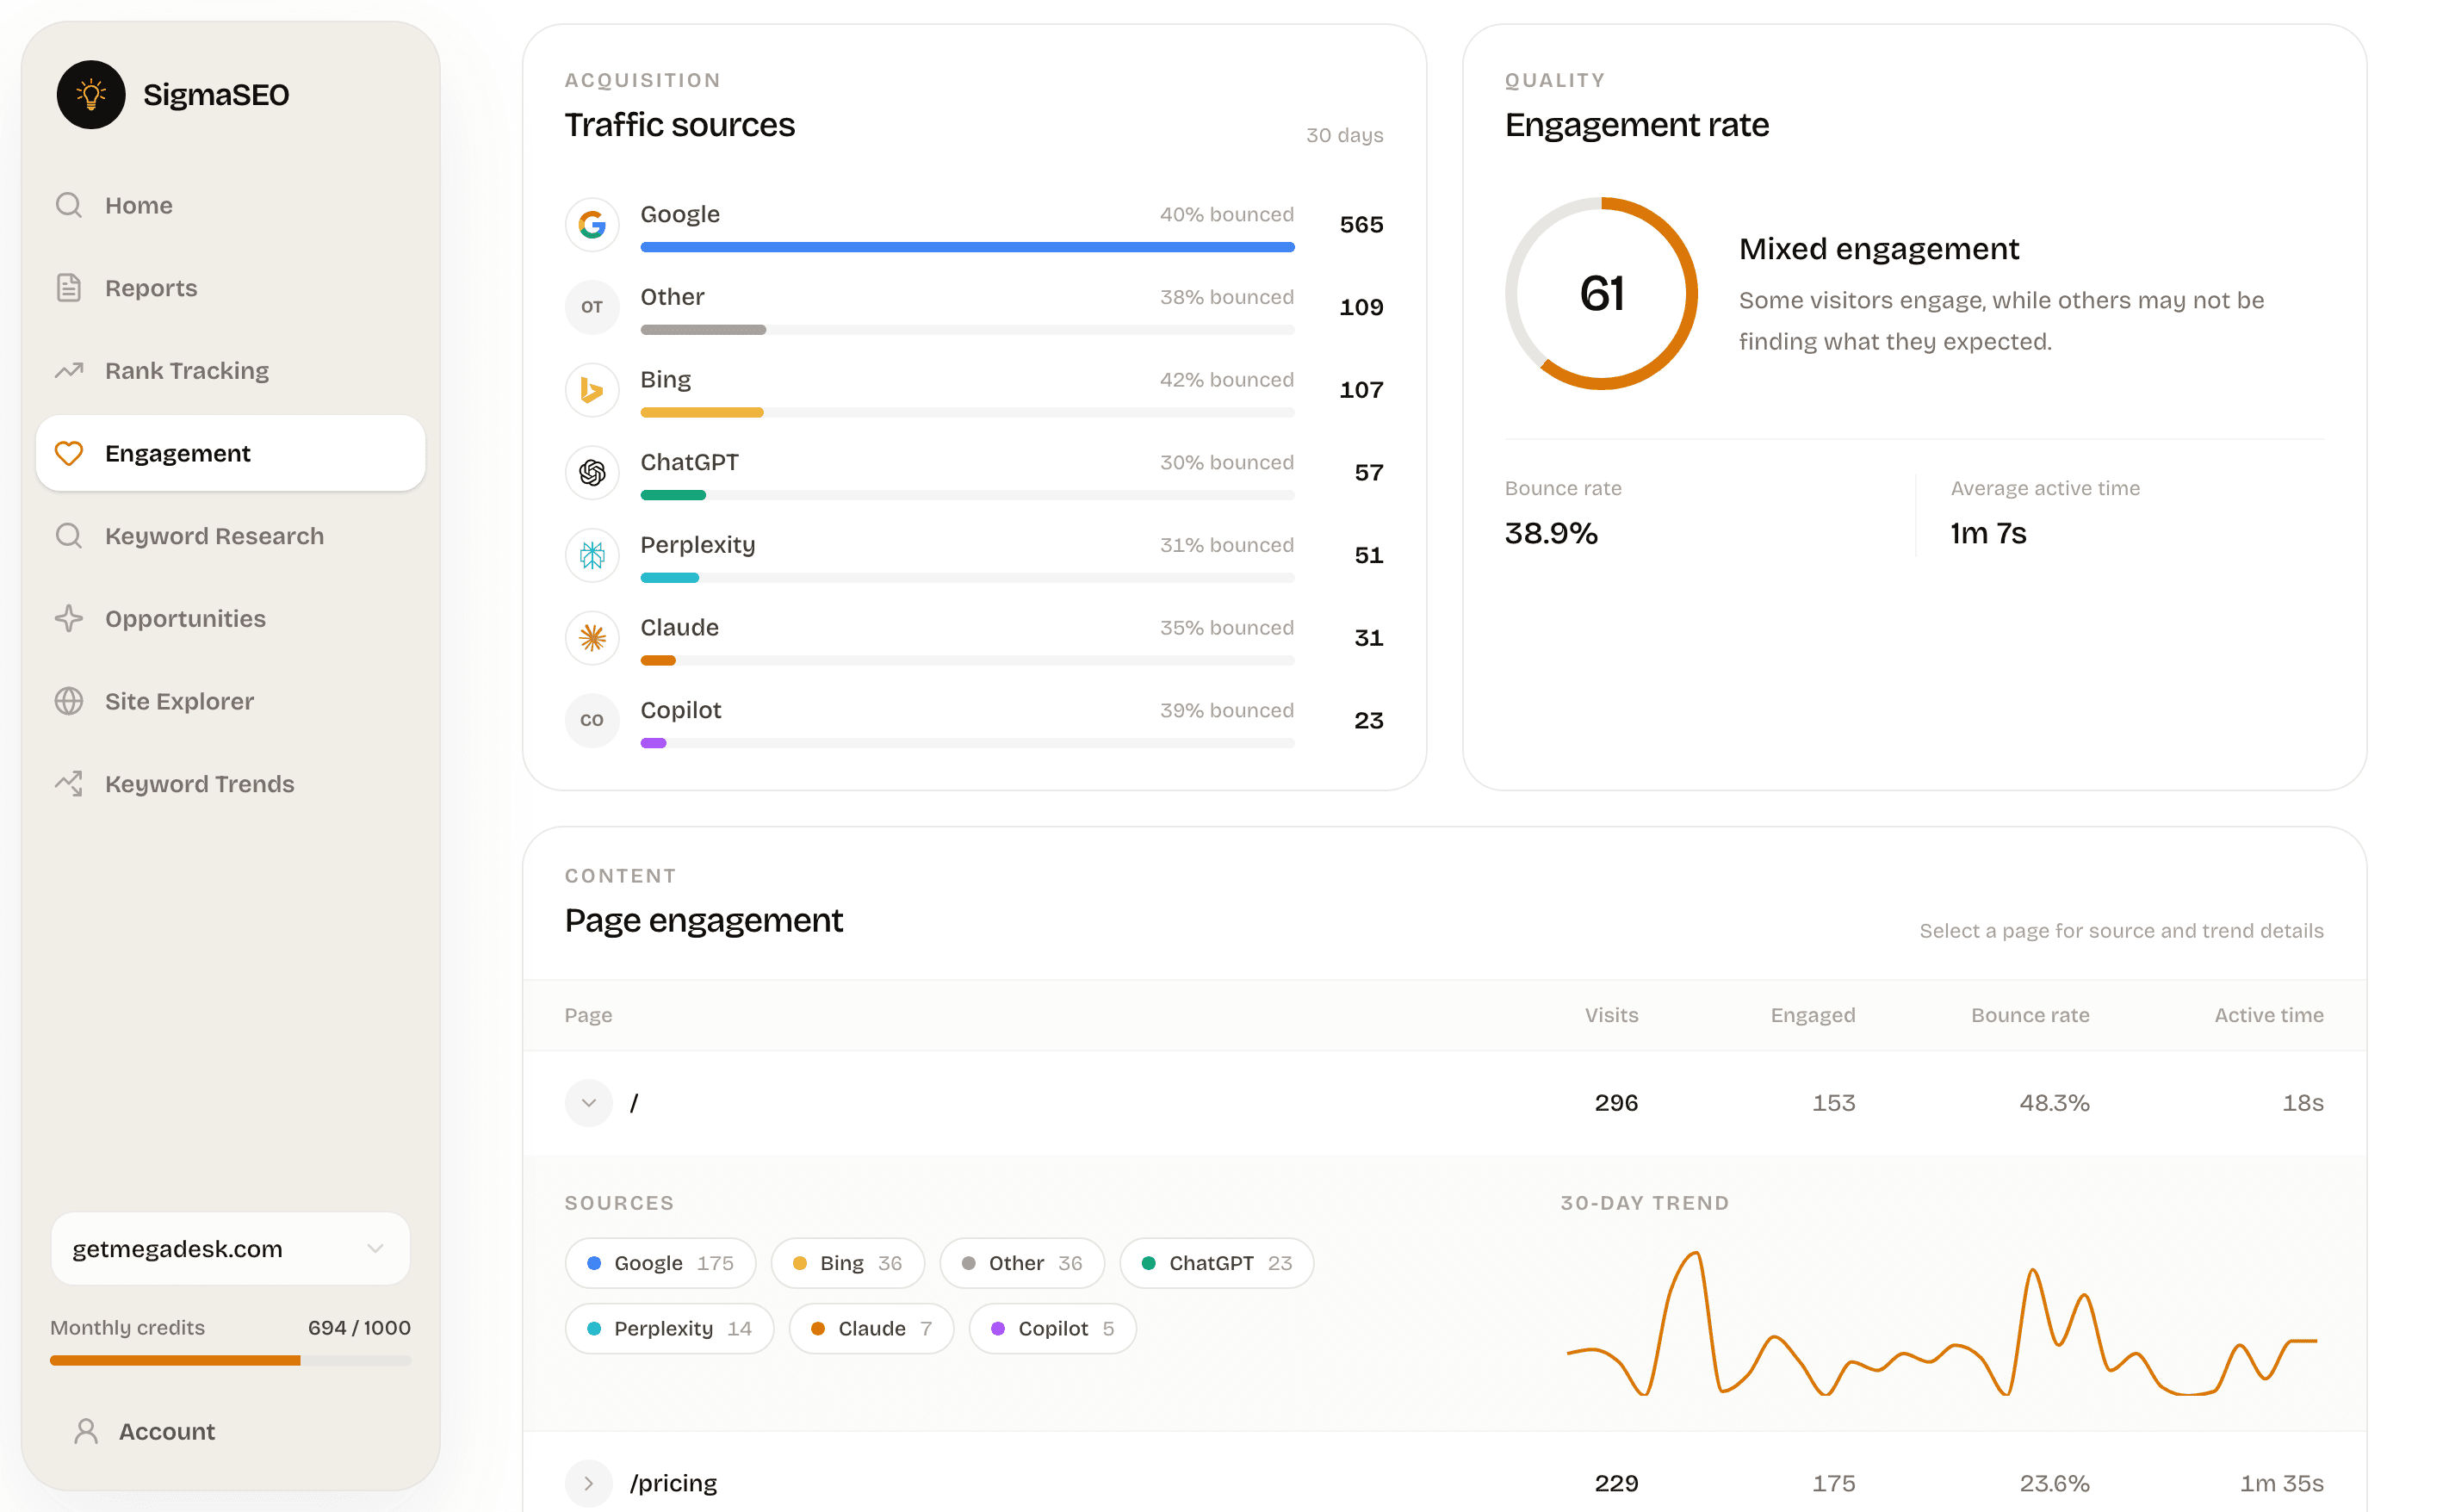2449x1512 pixels.
Task: Click the 1m 7s average active time
Action: click(x=1988, y=533)
